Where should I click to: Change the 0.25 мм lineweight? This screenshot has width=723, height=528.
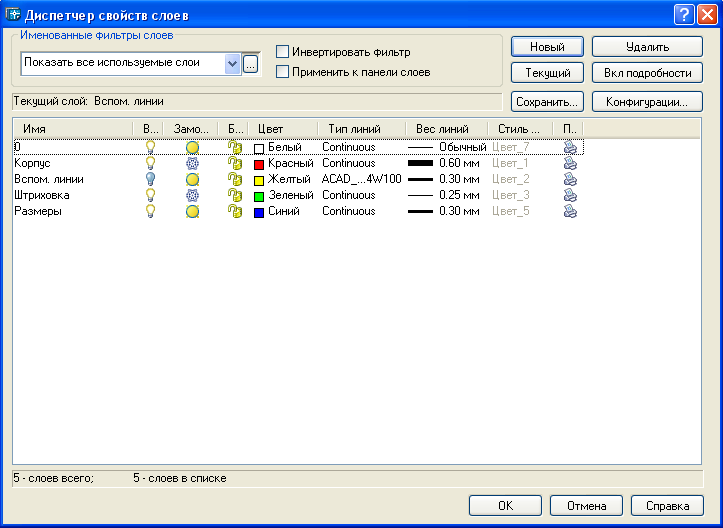coord(444,195)
